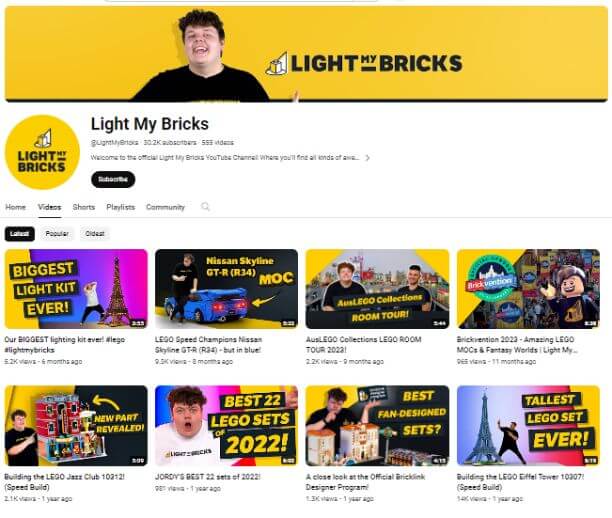Click the JORDY'S BEST 22 sets title
The image size is (612, 518).
[x=208, y=477]
